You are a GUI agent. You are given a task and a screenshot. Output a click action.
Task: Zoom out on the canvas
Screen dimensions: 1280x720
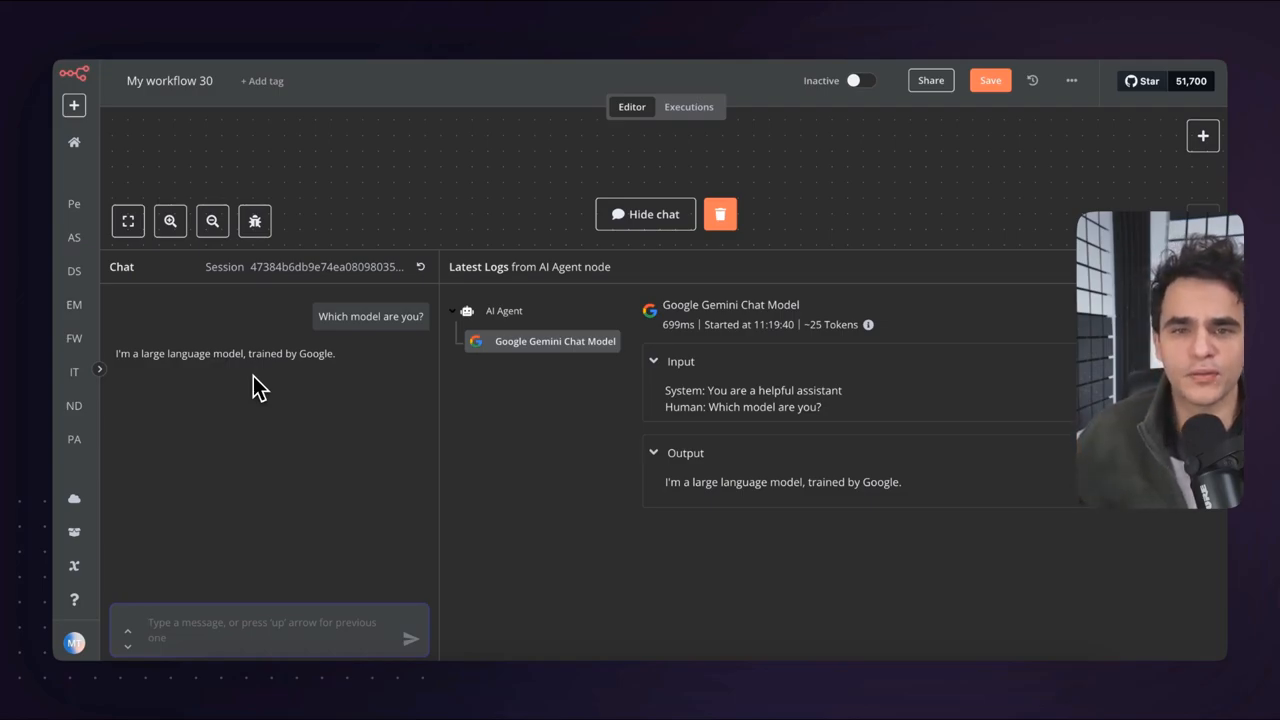[212, 221]
